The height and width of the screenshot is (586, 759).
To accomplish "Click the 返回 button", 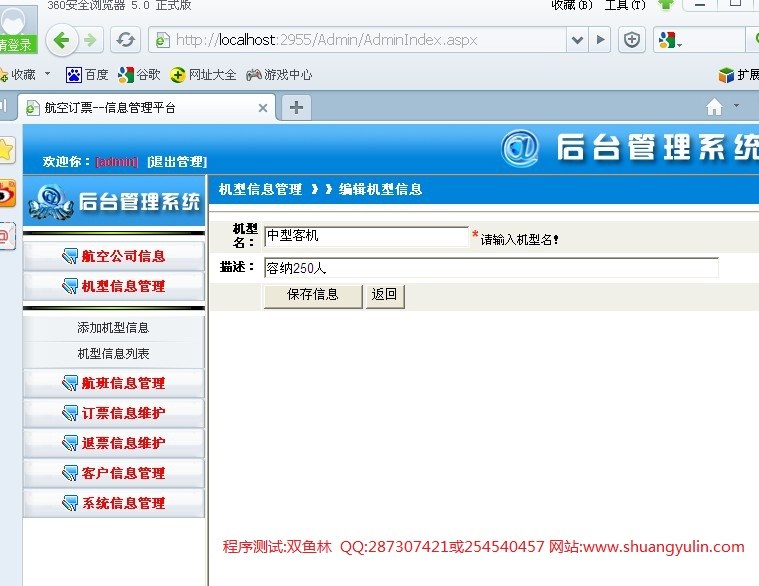I will tap(384, 296).
